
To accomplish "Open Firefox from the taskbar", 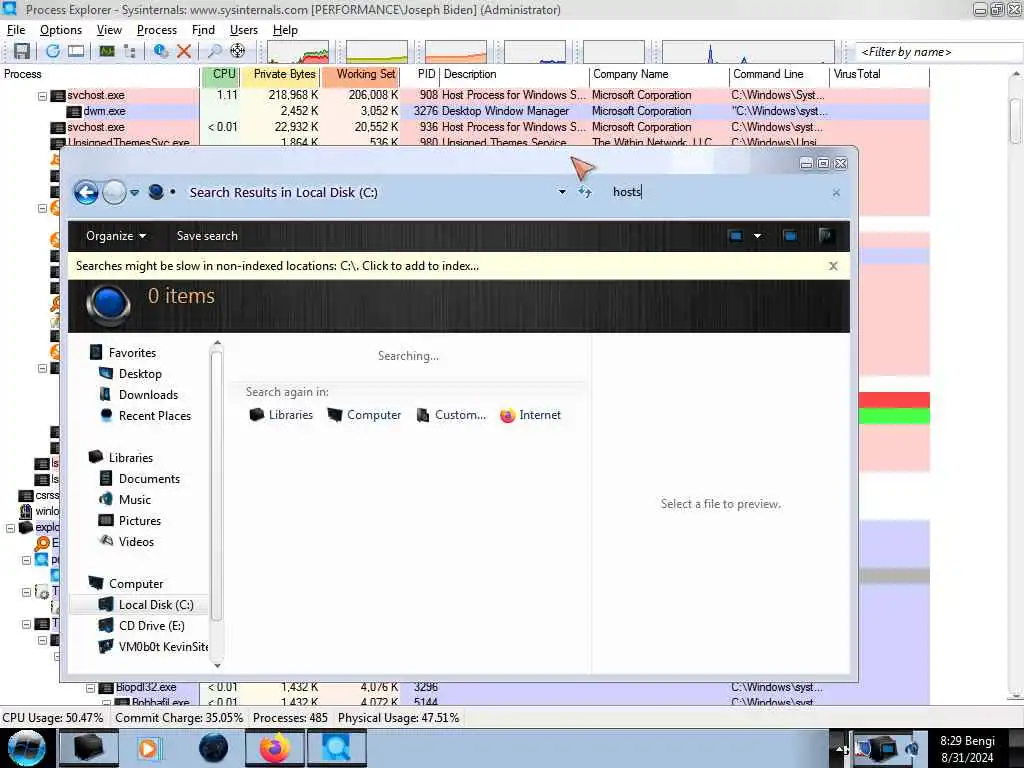I will tap(274, 748).
